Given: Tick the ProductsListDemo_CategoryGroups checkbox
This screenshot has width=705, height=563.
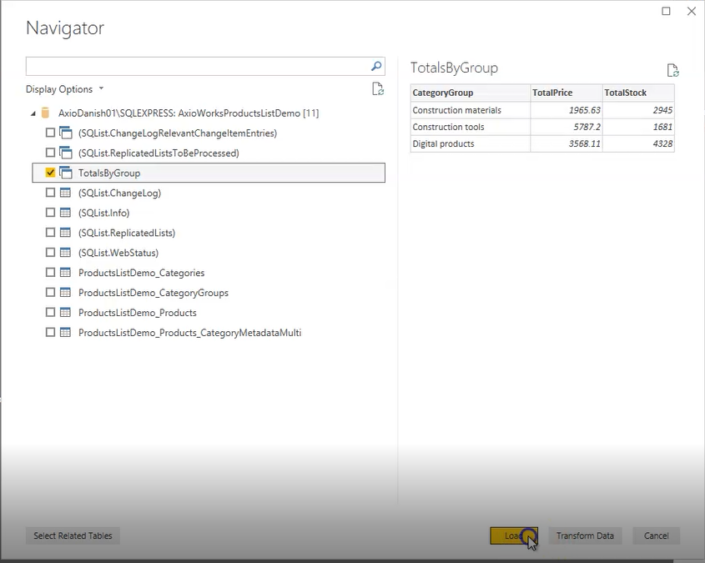Looking at the screenshot, I should 50,293.
